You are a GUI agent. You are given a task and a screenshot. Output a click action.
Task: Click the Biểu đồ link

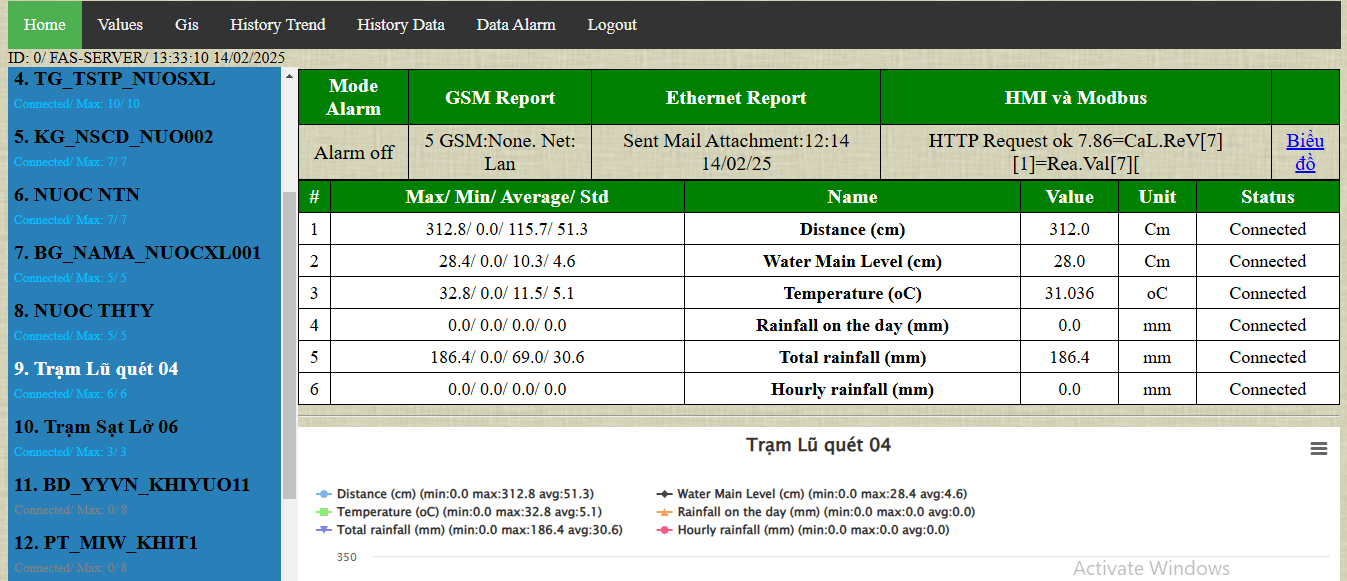click(x=1304, y=152)
